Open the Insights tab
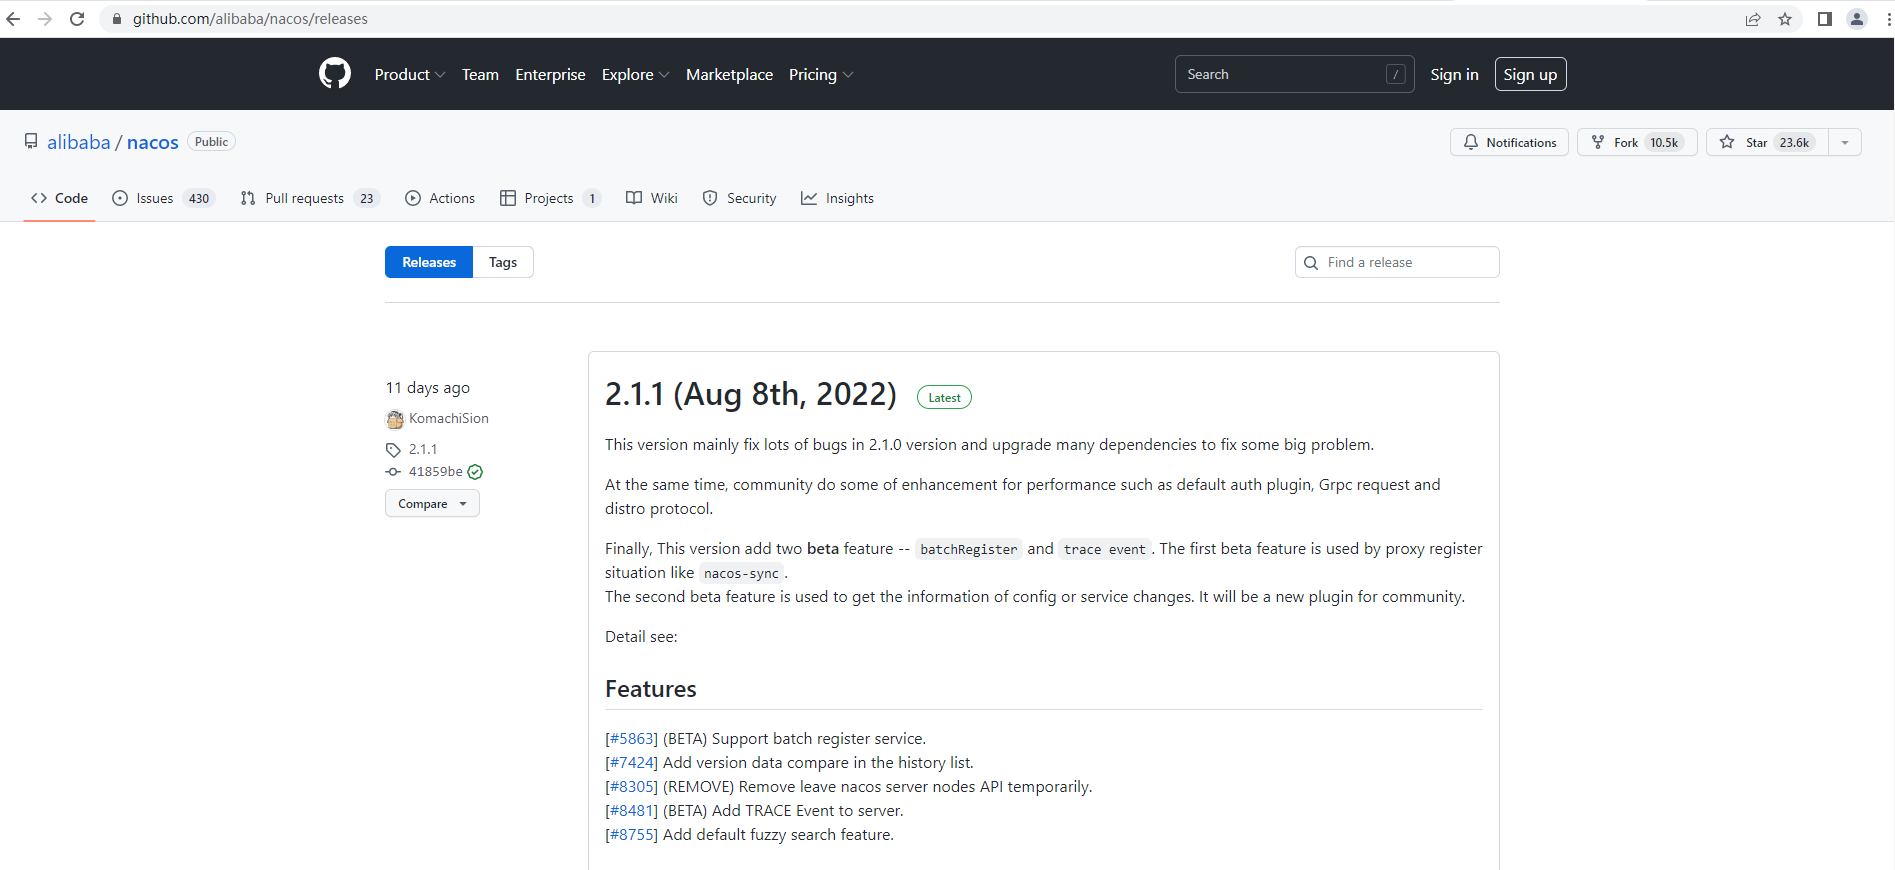This screenshot has height=870, width=1895. tap(837, 198)
